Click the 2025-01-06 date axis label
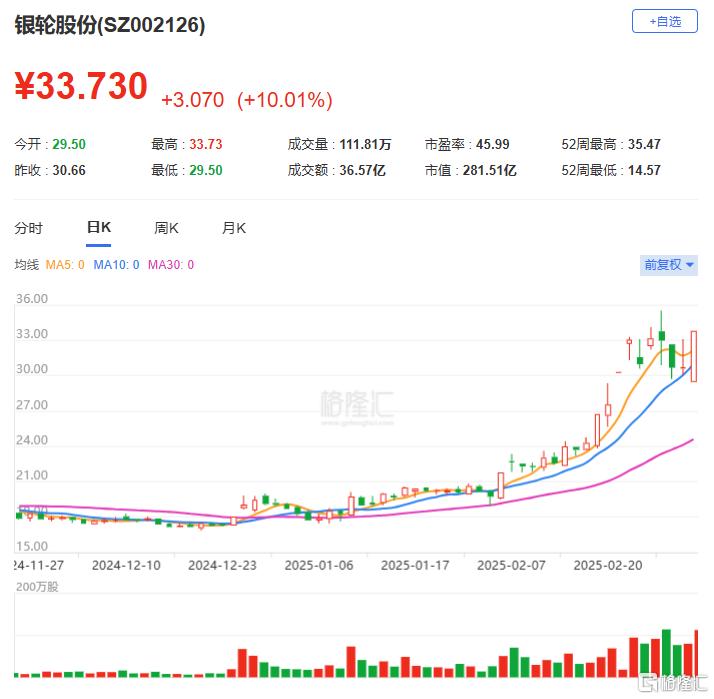714x699 pixels. click(x=319, y=566)
